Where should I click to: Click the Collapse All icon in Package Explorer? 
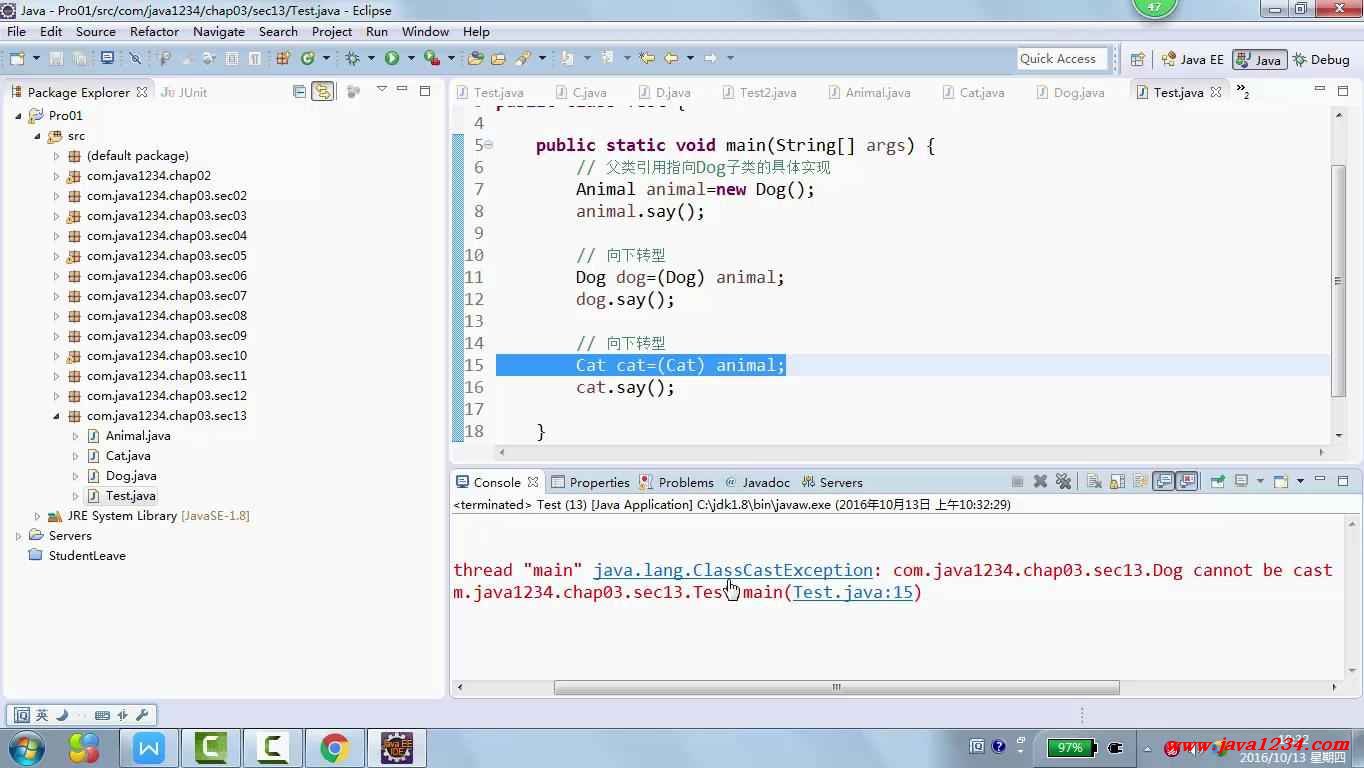point(299,91)
